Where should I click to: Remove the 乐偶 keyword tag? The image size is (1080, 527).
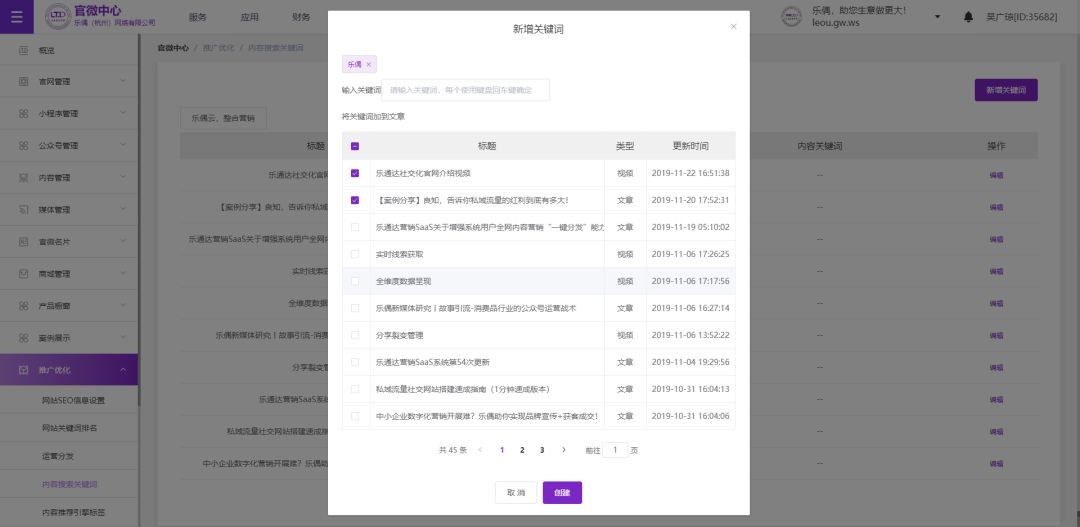click(x=369, y=64)
